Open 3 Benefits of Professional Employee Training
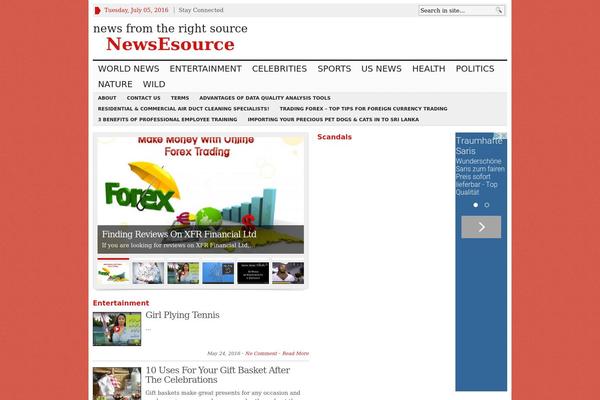This screenshot has width=600, height=400. (x=168, y=119)
